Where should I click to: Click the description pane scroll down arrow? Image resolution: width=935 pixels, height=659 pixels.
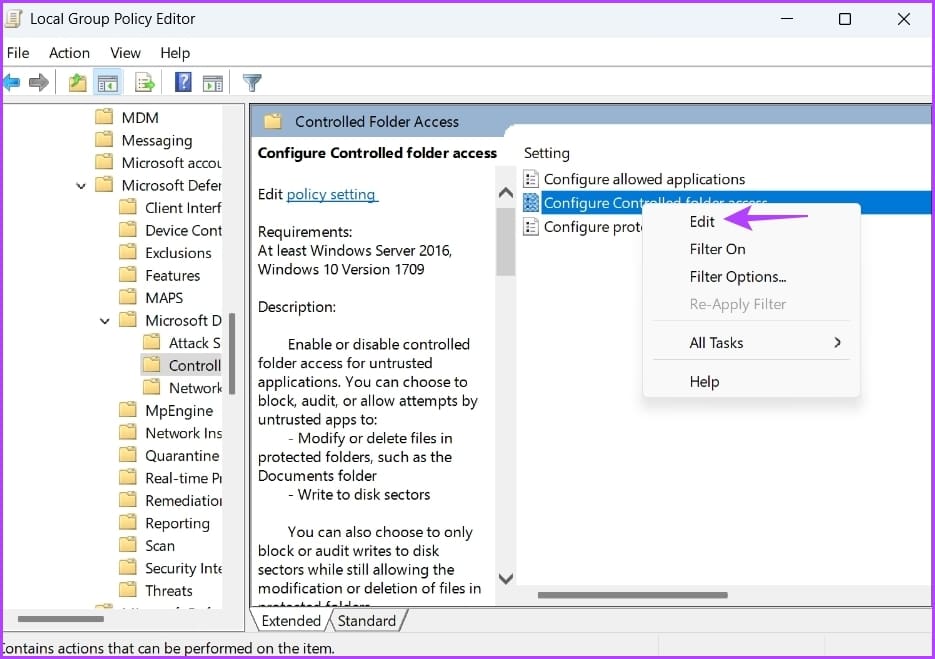click(506, 578)
